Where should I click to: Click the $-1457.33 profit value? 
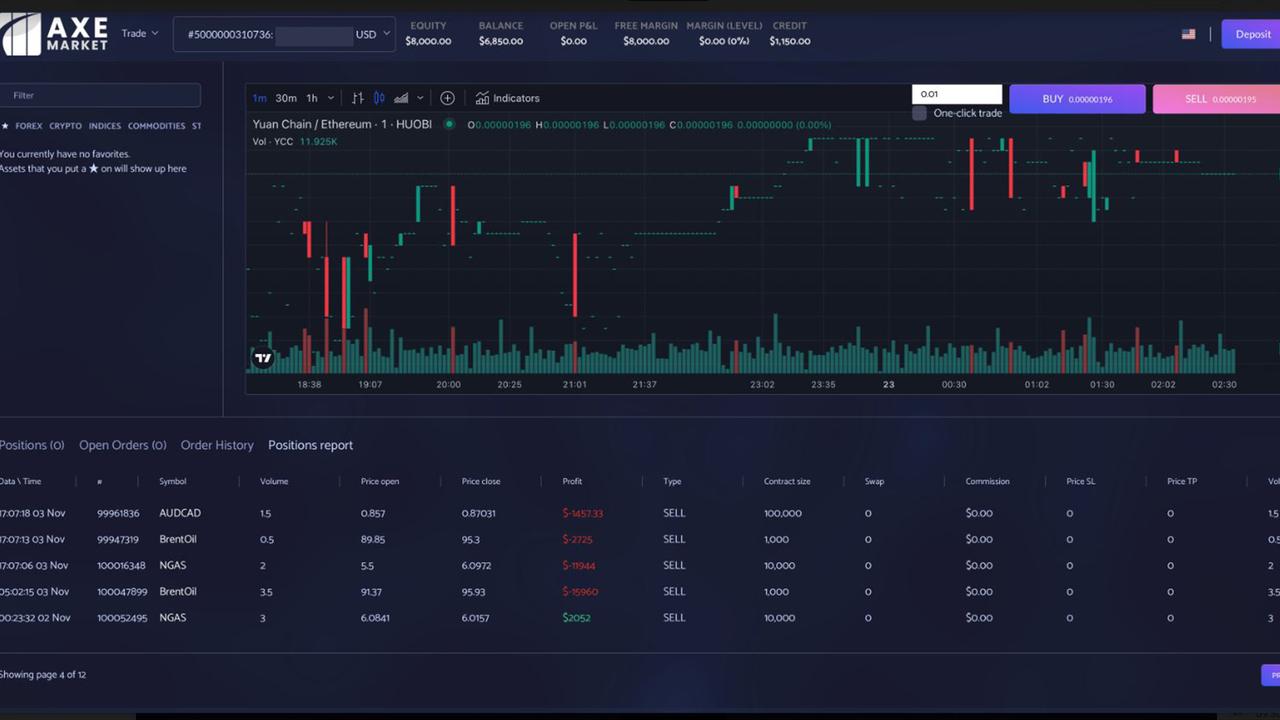[582, 513]
